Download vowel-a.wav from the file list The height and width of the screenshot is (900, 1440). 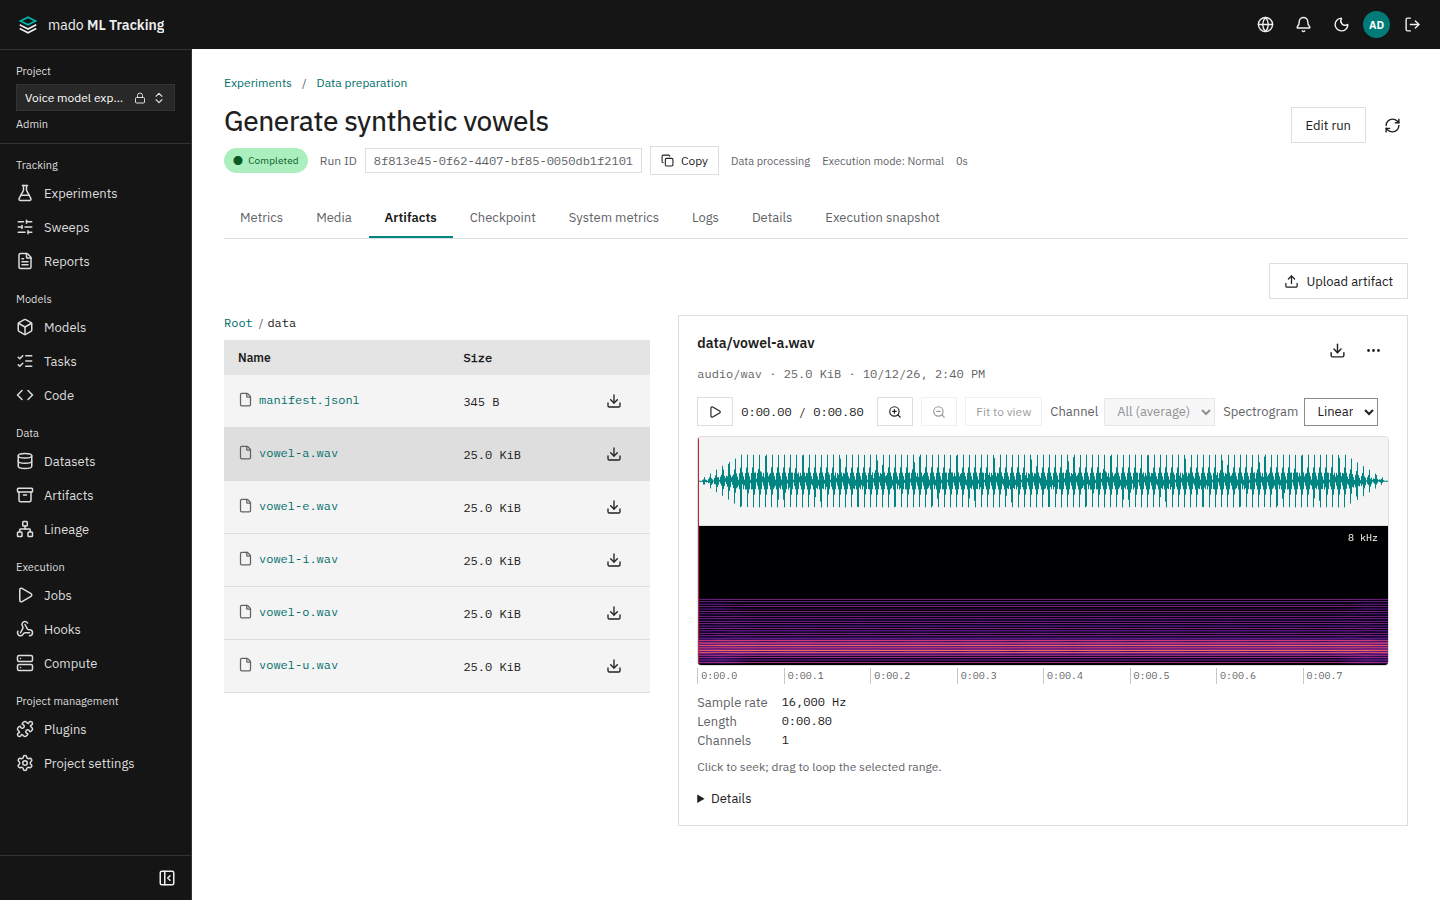pyautogui.click(x=614, y=454)
